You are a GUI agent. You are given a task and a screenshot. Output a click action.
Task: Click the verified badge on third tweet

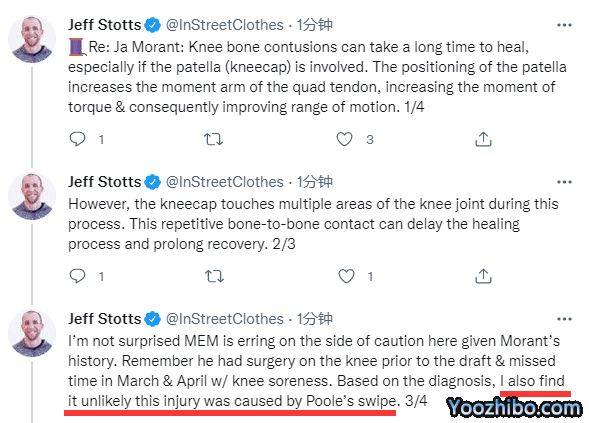pyautogui.click(x=153, y=319)
